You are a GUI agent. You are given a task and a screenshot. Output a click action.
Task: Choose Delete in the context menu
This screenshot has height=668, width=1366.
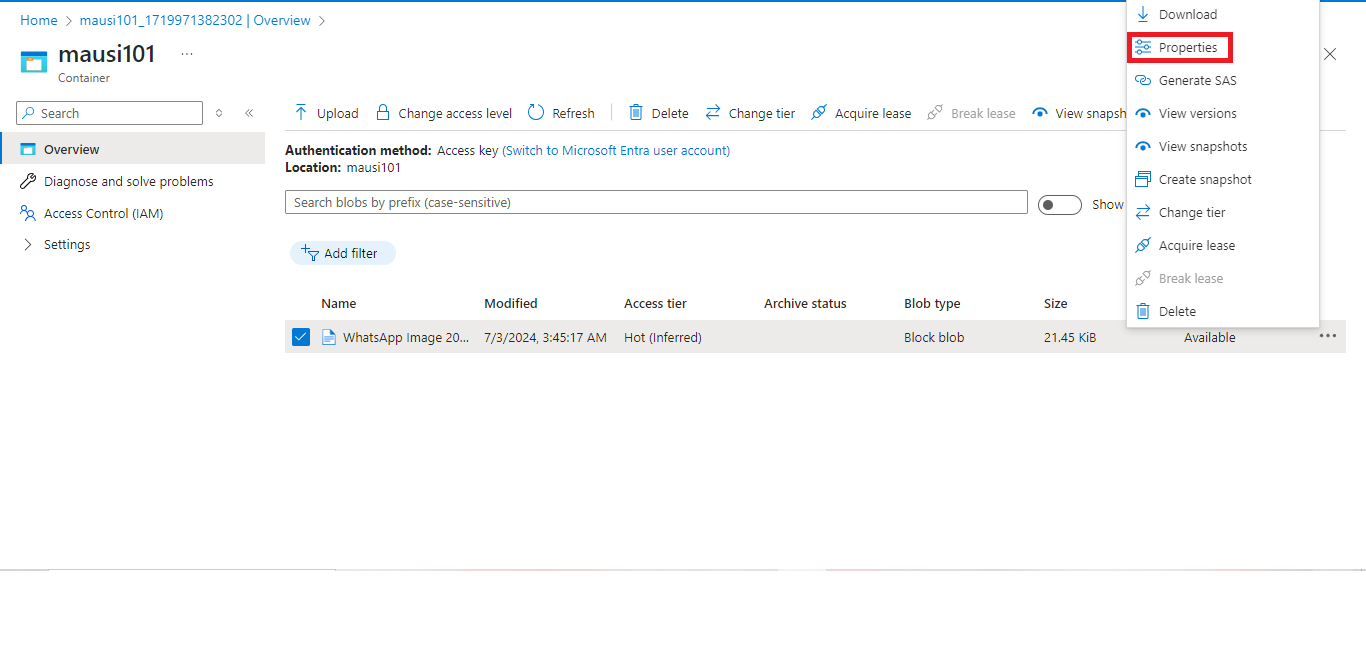[x=1223, y=311]
